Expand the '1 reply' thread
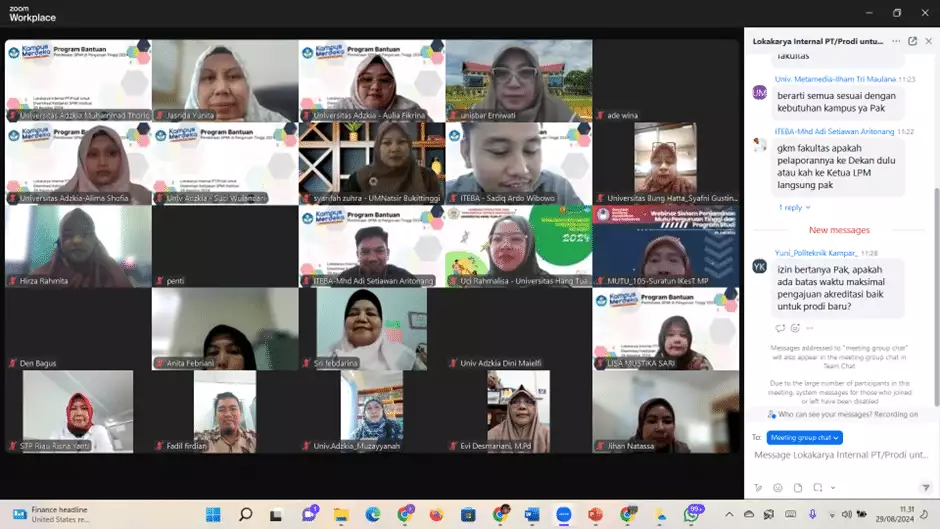940x529 pixels. 794,208
